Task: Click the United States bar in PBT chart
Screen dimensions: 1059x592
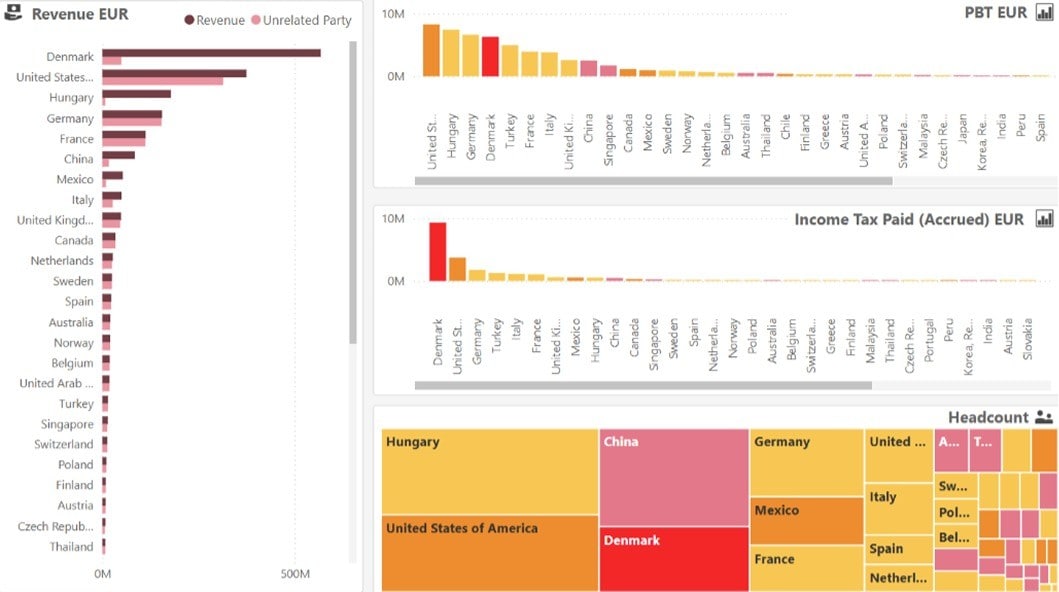Action: [x=432, y=50]
